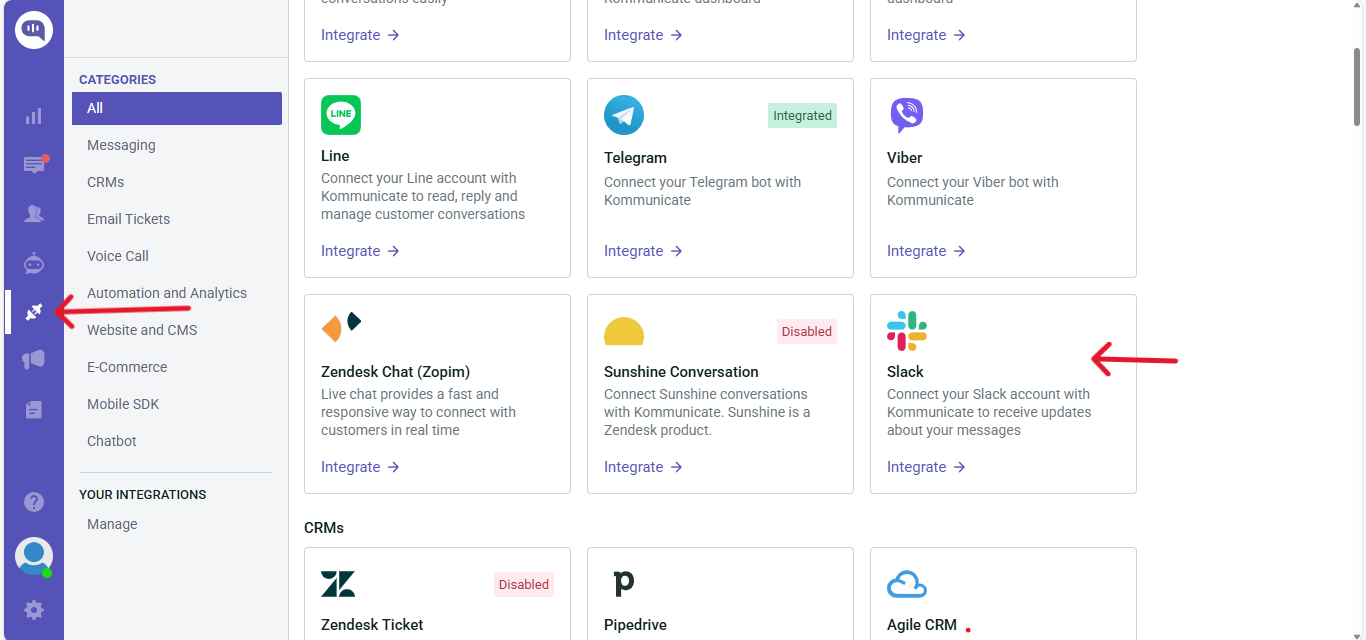Click the Zendesk Ticket card title
Screen dimensions: 1366x640
(372, 624)
